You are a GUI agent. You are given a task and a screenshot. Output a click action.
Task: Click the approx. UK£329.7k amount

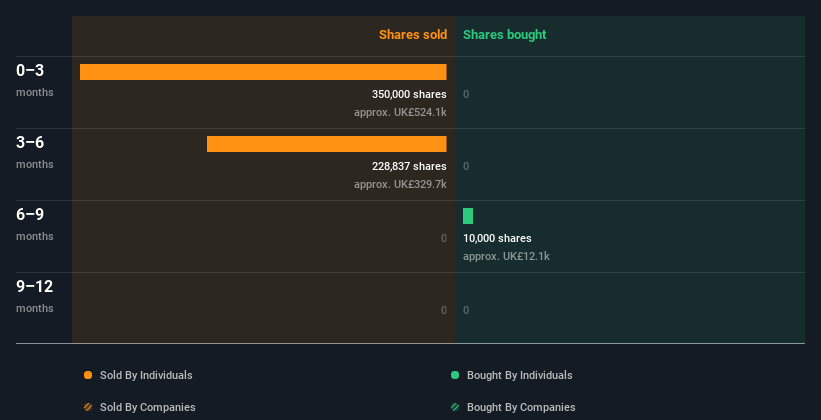point(401,184)
